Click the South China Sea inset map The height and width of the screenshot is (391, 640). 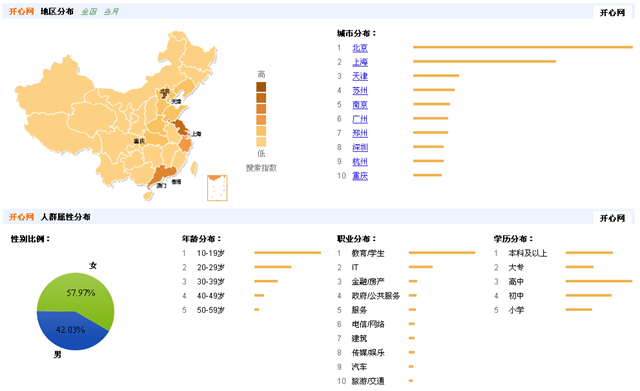click(217, 188)
